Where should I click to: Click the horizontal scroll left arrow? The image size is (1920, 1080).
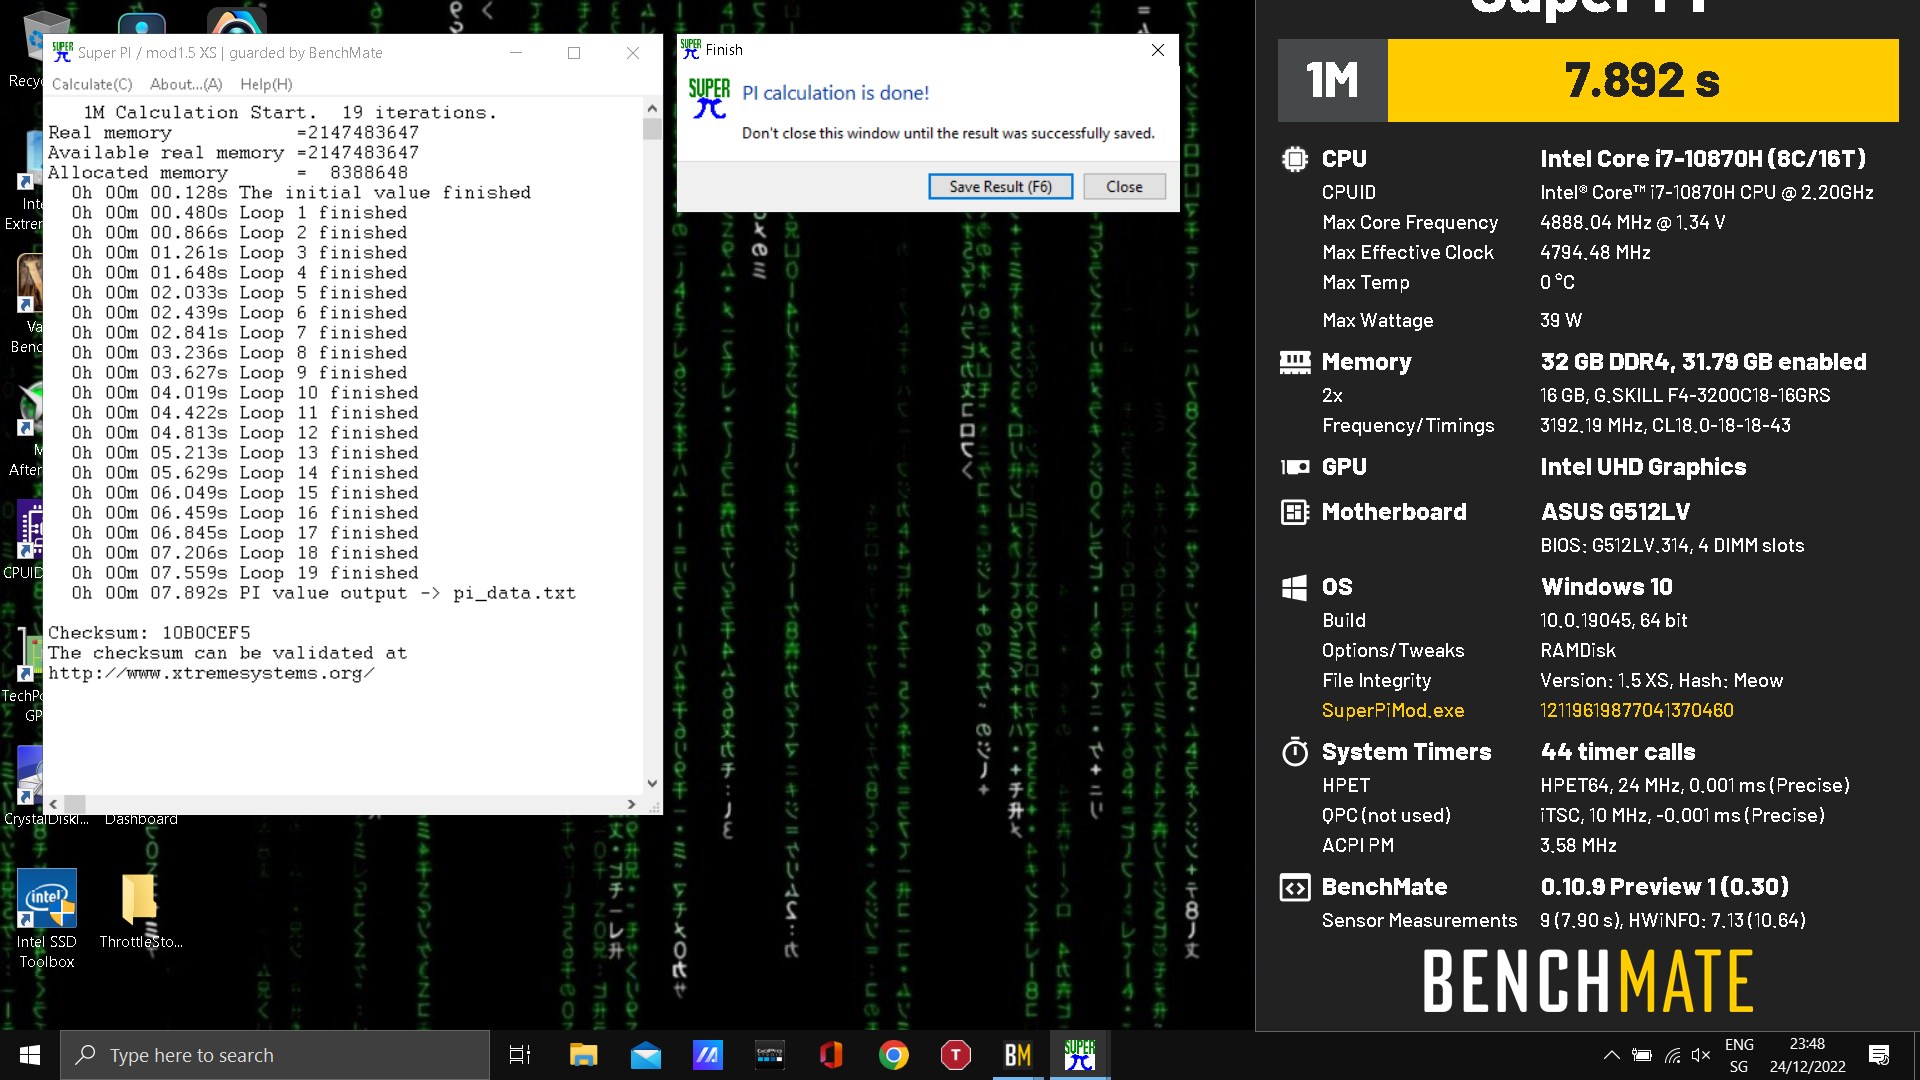(53, 804)
